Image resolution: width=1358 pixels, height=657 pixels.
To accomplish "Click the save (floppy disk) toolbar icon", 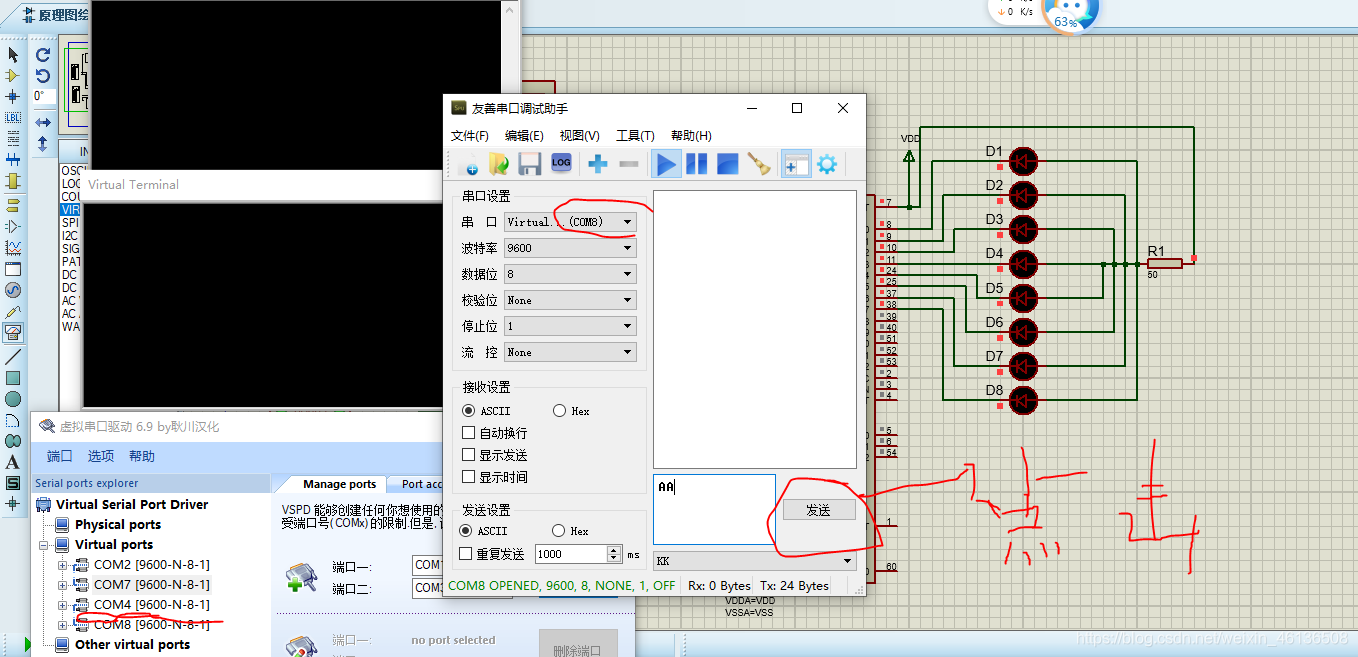I will [530, 163].
